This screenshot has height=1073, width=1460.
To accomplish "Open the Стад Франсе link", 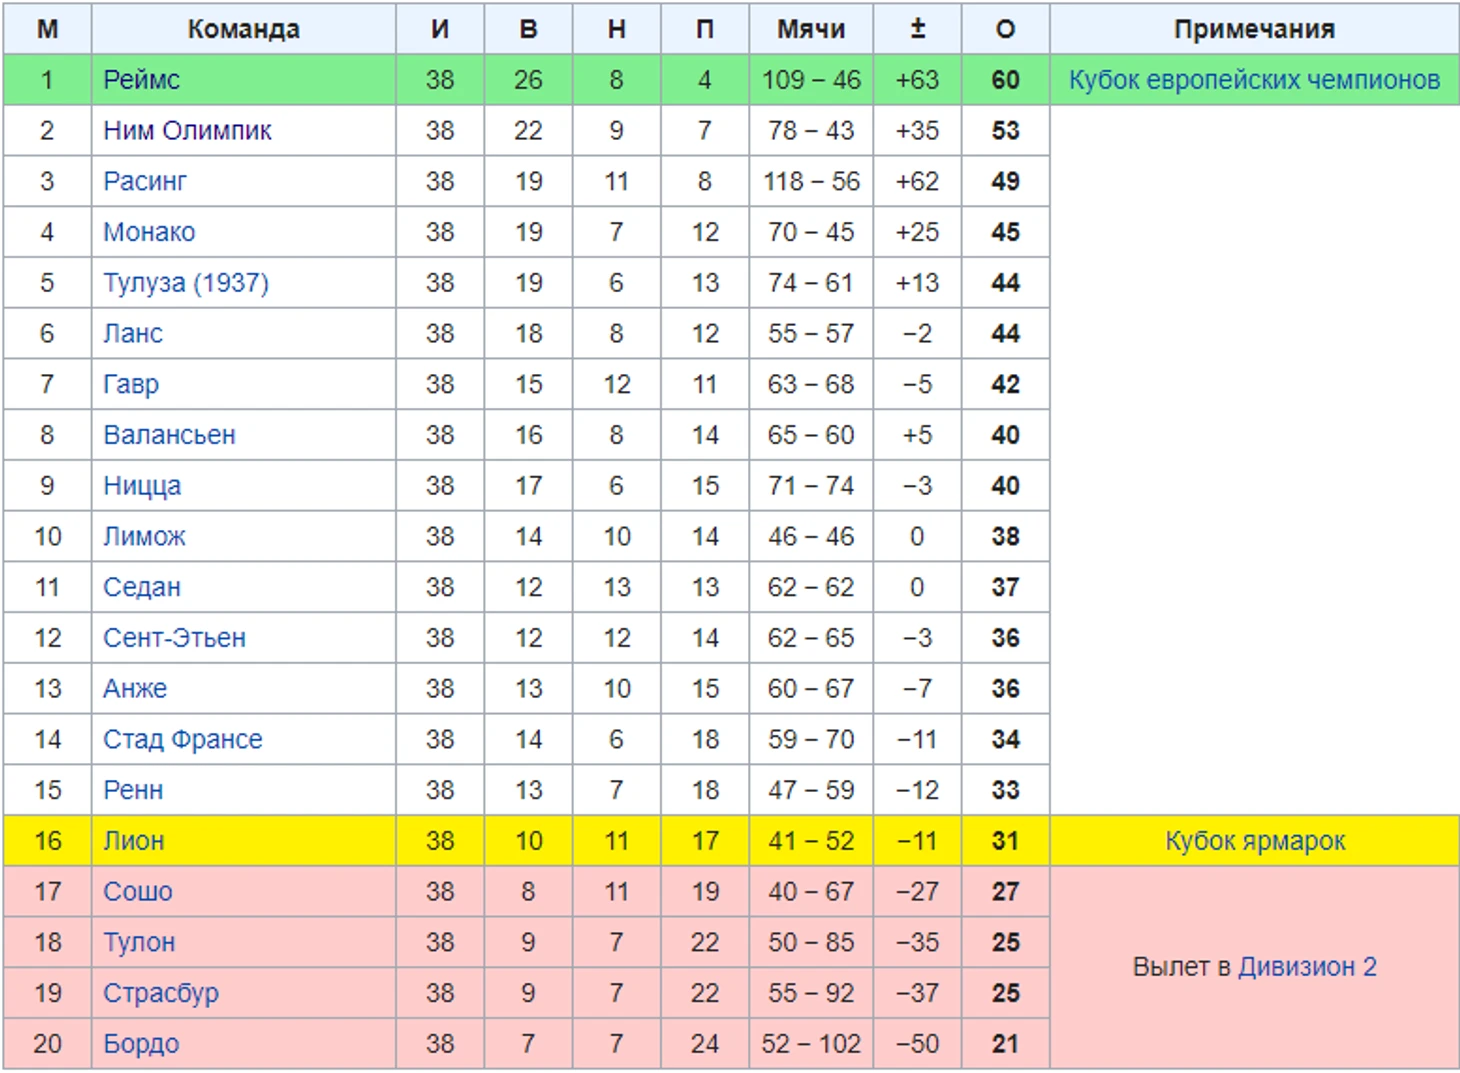I will 183,740.
